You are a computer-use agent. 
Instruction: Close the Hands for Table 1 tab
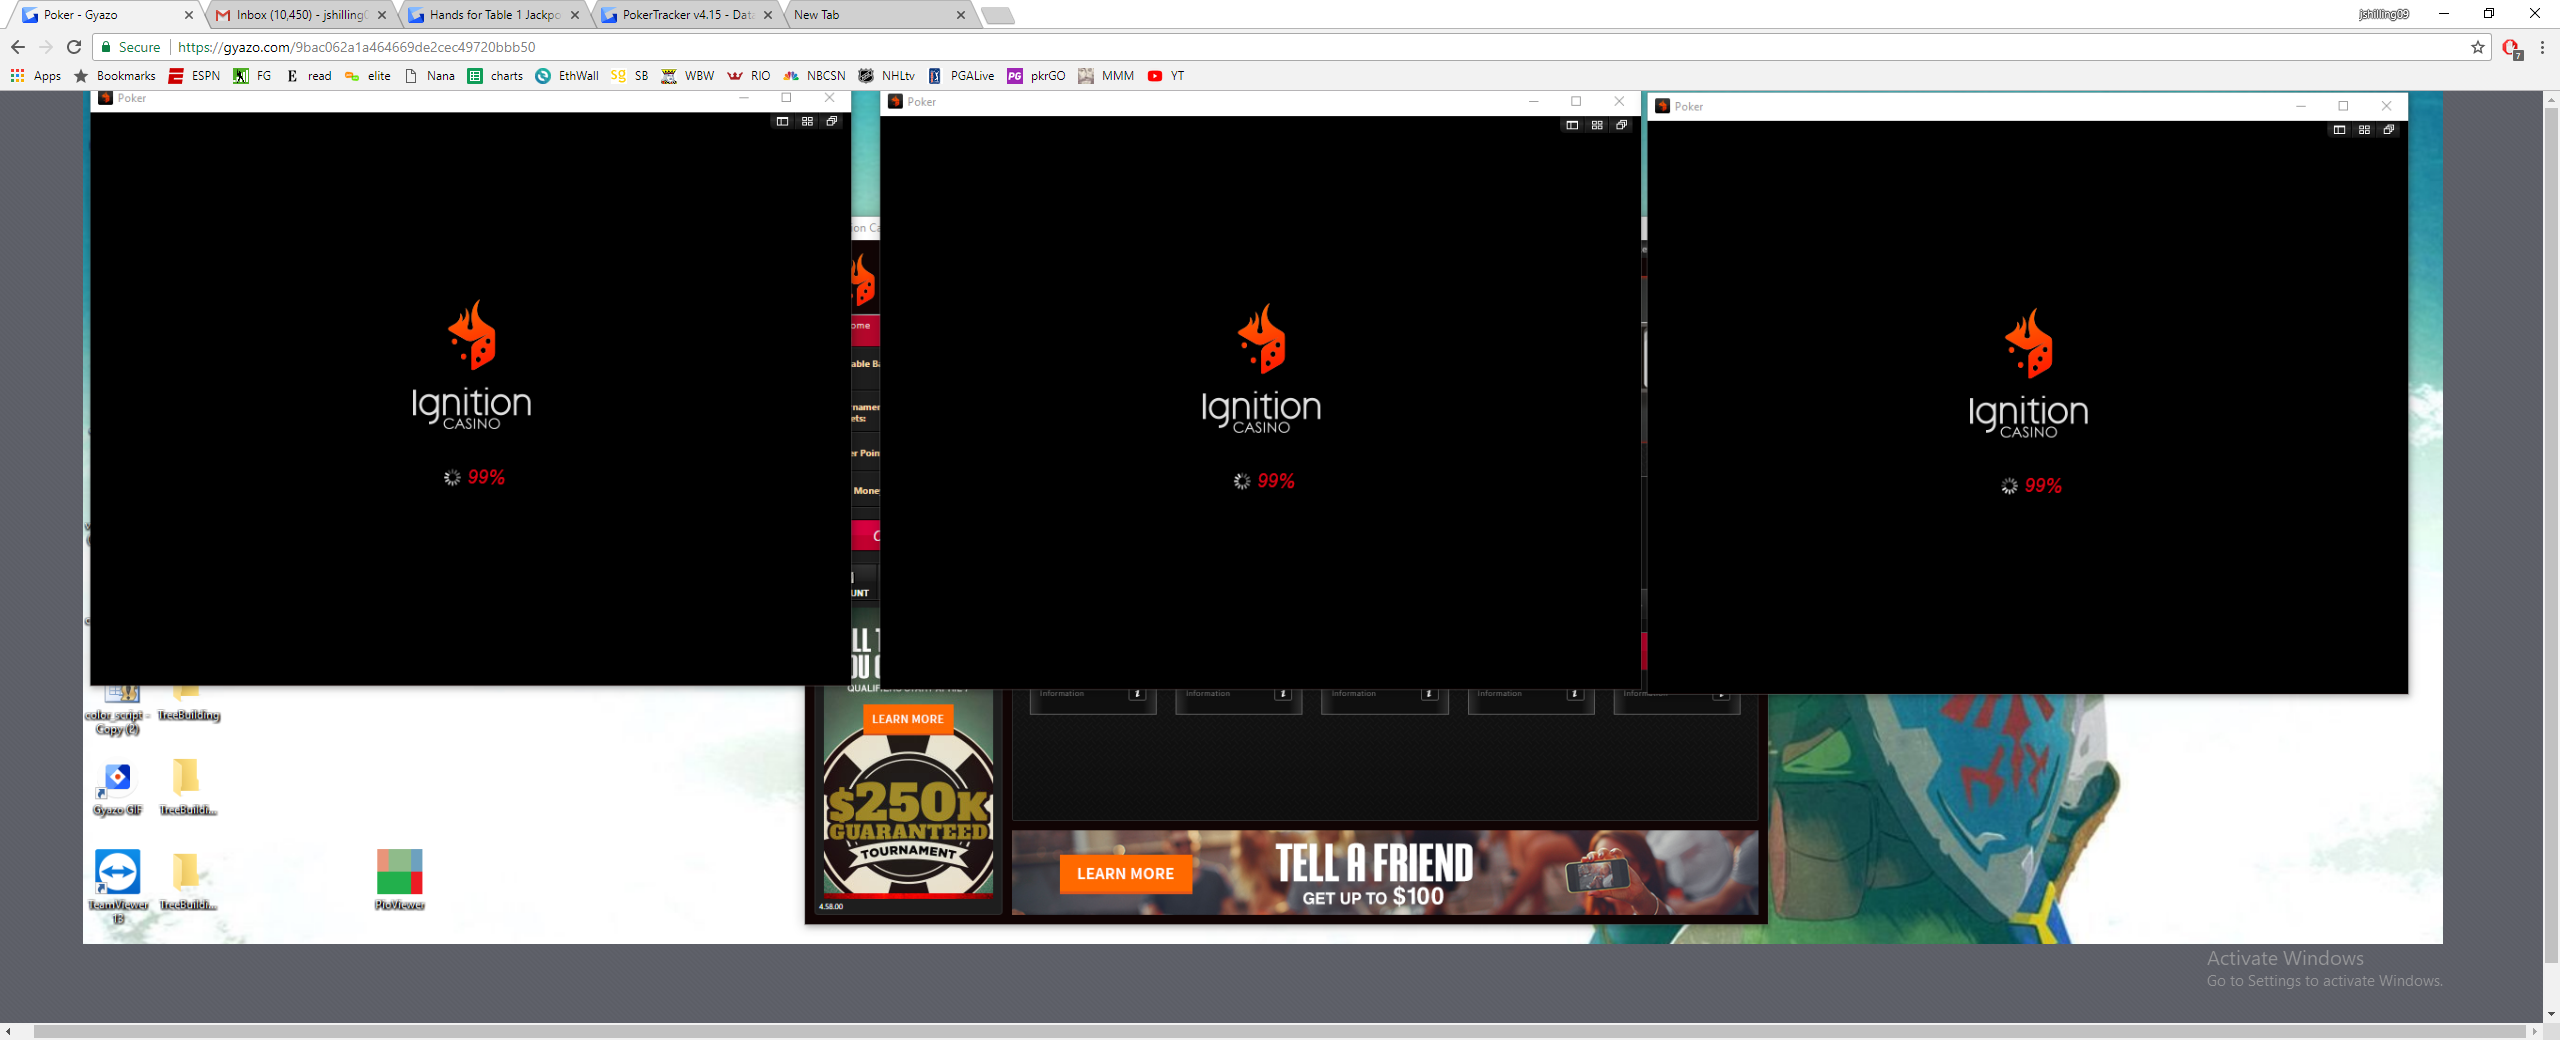[575, 15]
